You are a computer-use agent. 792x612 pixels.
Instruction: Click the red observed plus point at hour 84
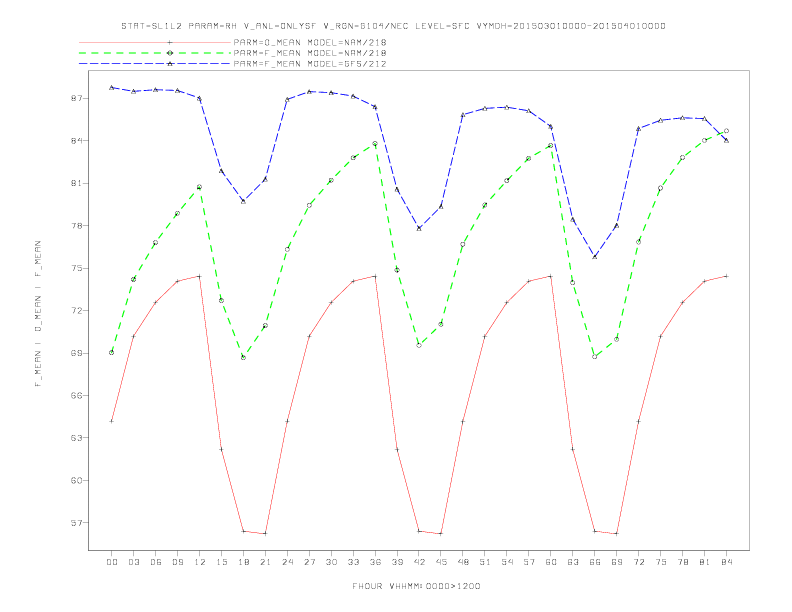pos(726,276)
